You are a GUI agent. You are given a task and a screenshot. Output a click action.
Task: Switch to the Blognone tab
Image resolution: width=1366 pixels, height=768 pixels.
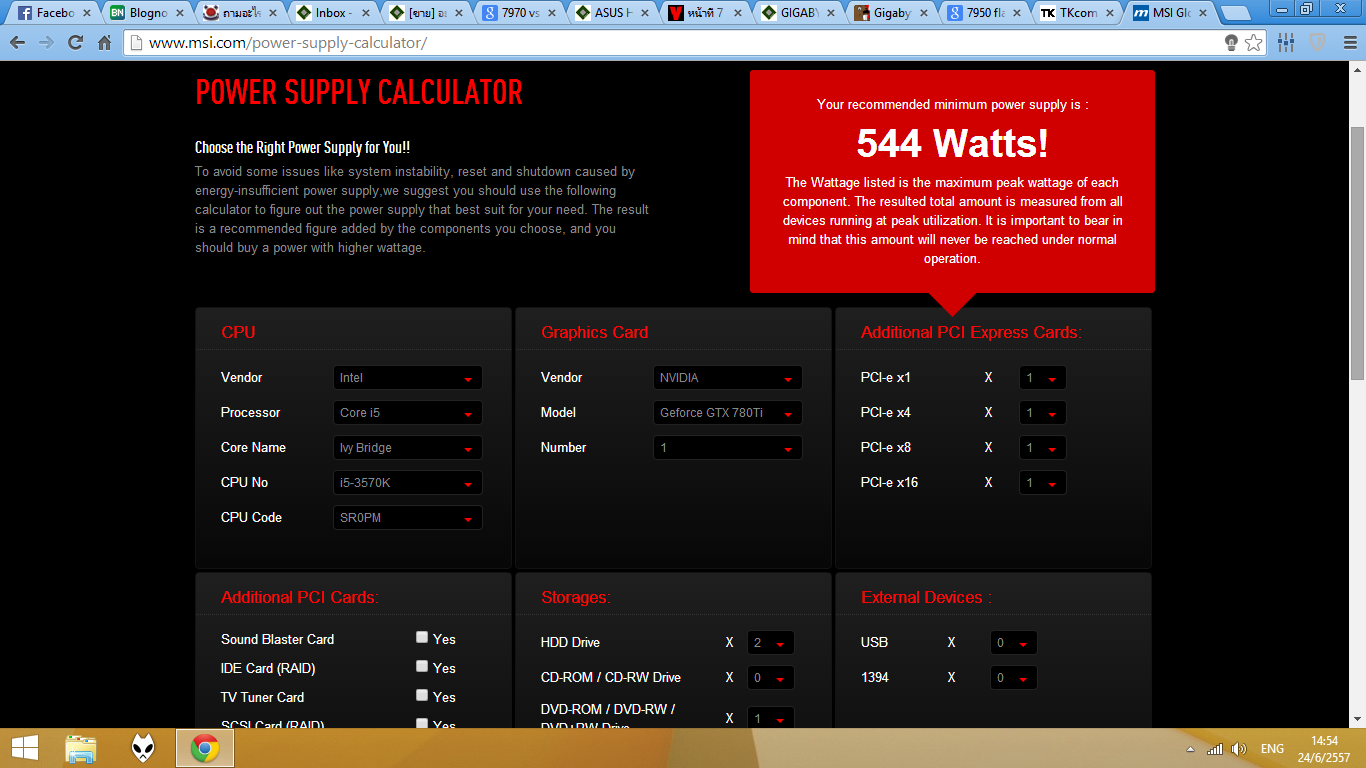(x=147, y=13)
